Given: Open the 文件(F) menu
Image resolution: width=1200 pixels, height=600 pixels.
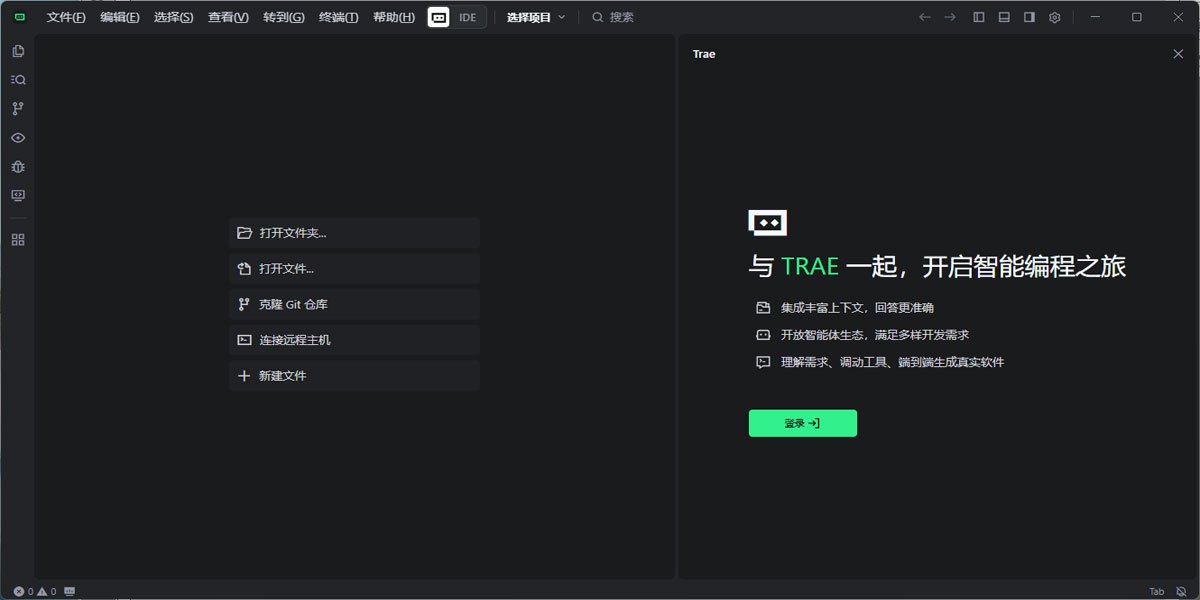Looking at the screenshot, I should tap(66, 17).
